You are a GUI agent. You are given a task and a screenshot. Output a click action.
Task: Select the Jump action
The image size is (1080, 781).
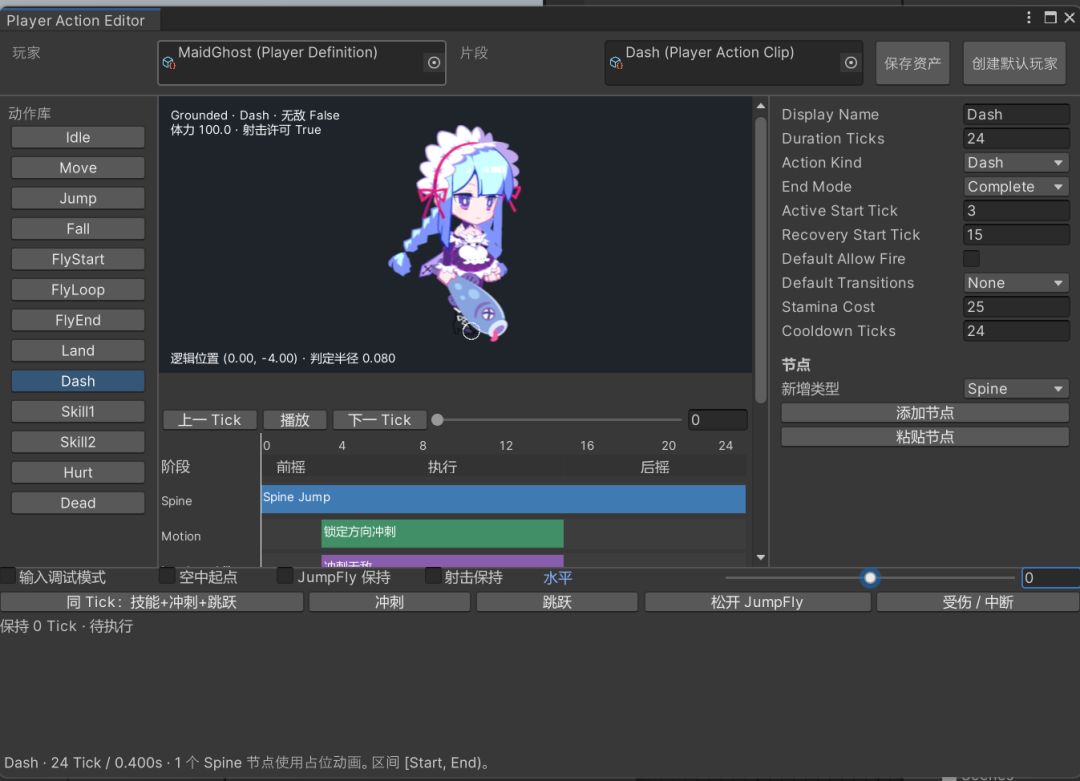78,198
